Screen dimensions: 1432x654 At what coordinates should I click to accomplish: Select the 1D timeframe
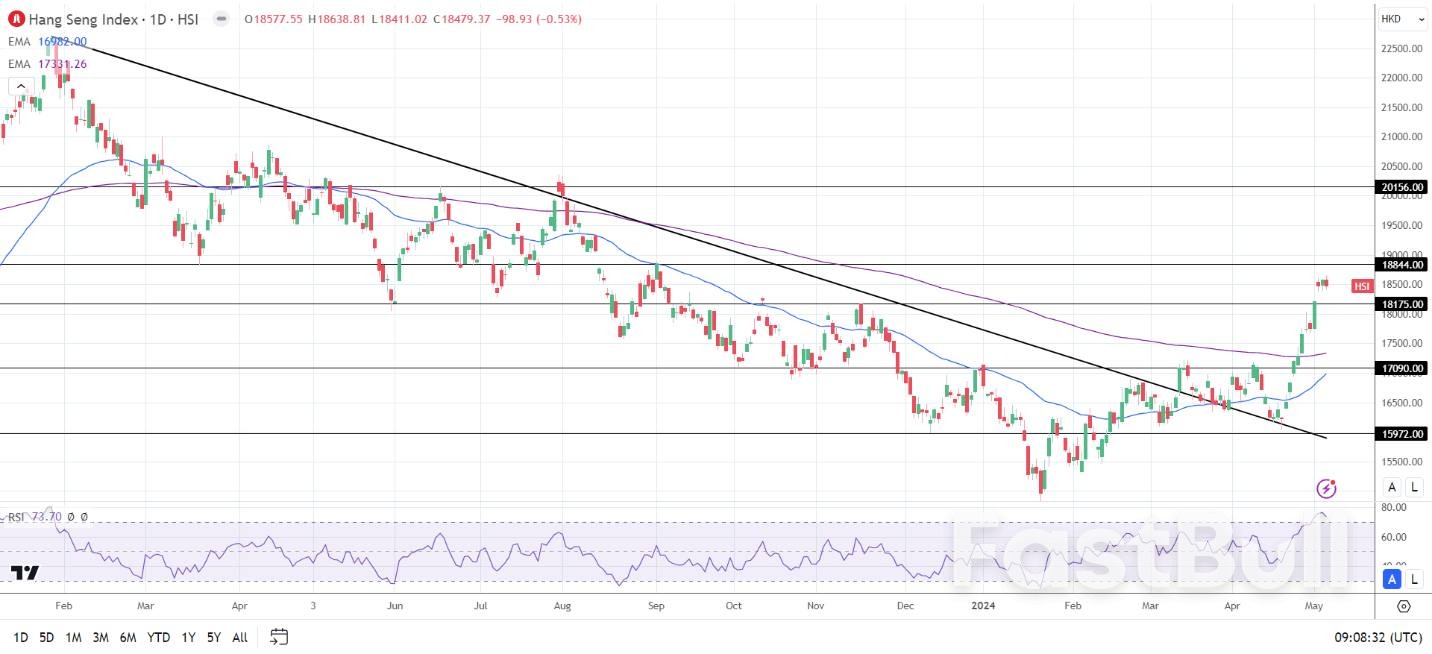(20, 637)
